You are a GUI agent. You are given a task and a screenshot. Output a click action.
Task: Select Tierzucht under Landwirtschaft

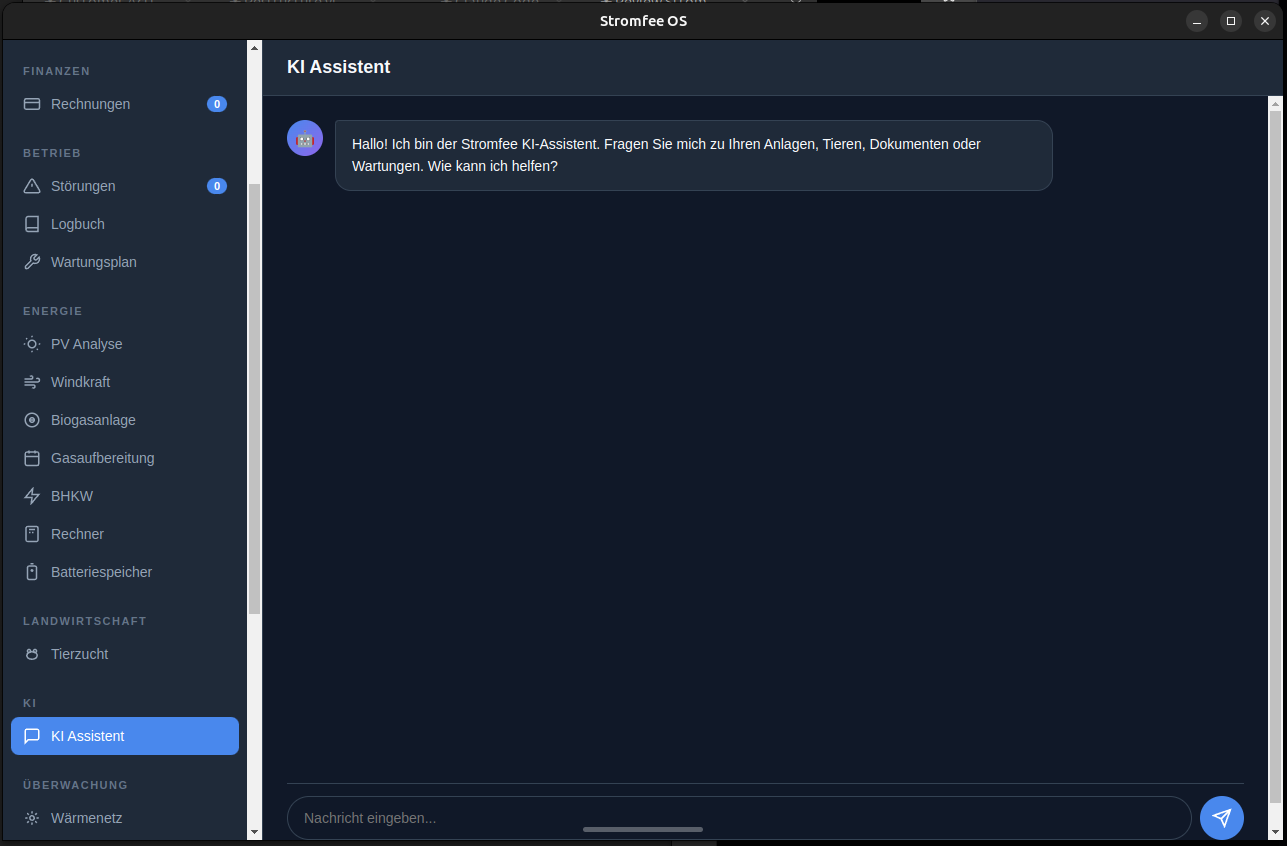click(x=79, y=654)
